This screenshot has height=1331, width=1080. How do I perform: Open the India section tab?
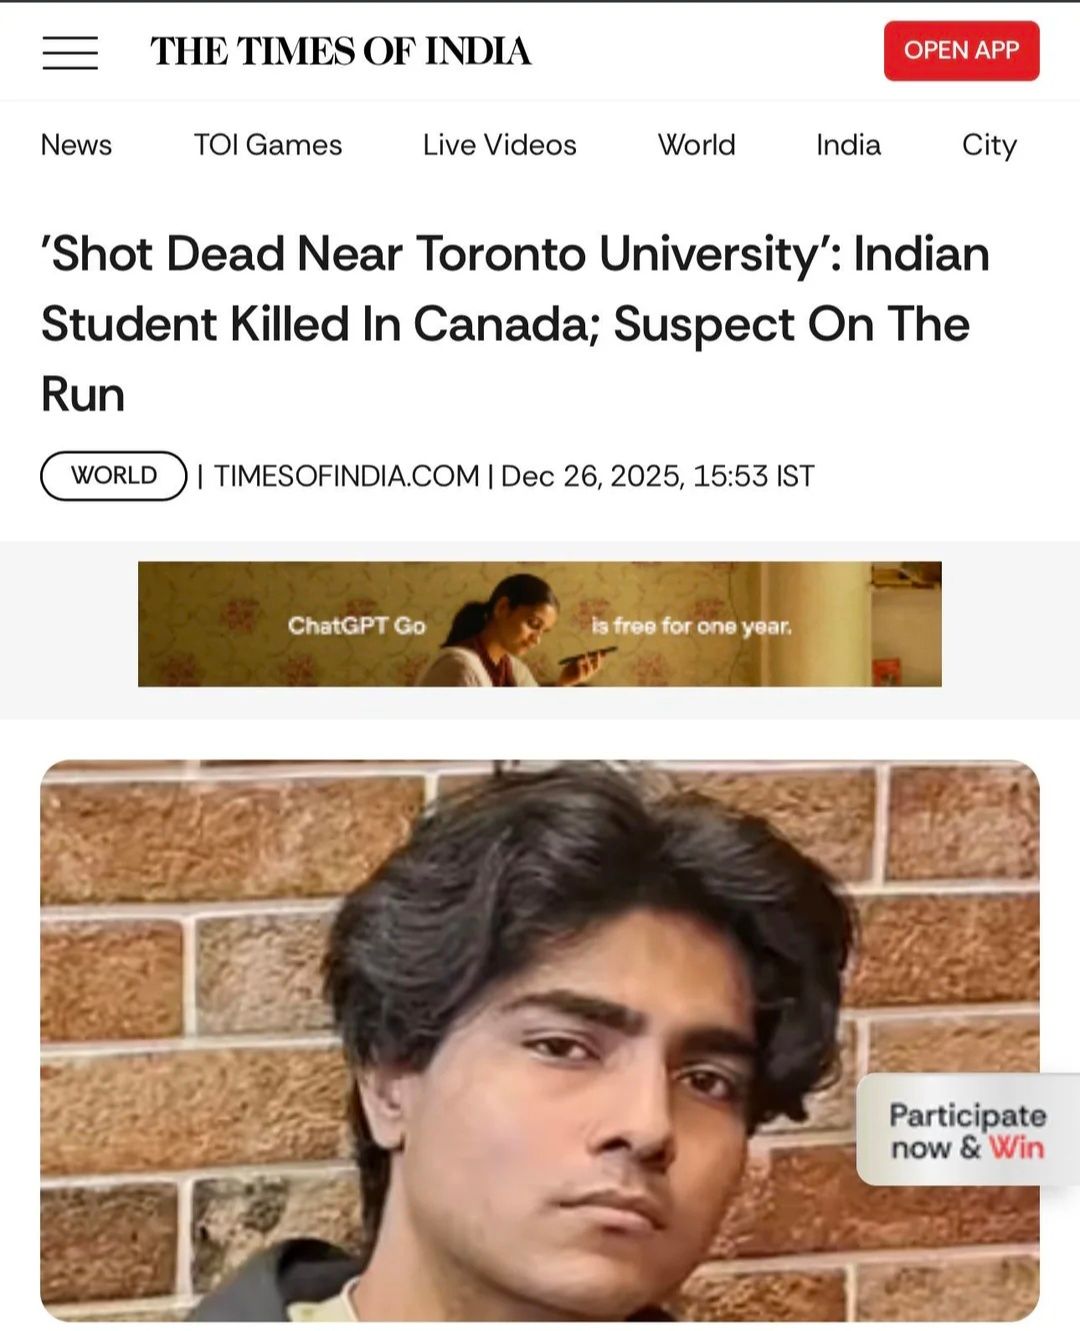point(848,145)
